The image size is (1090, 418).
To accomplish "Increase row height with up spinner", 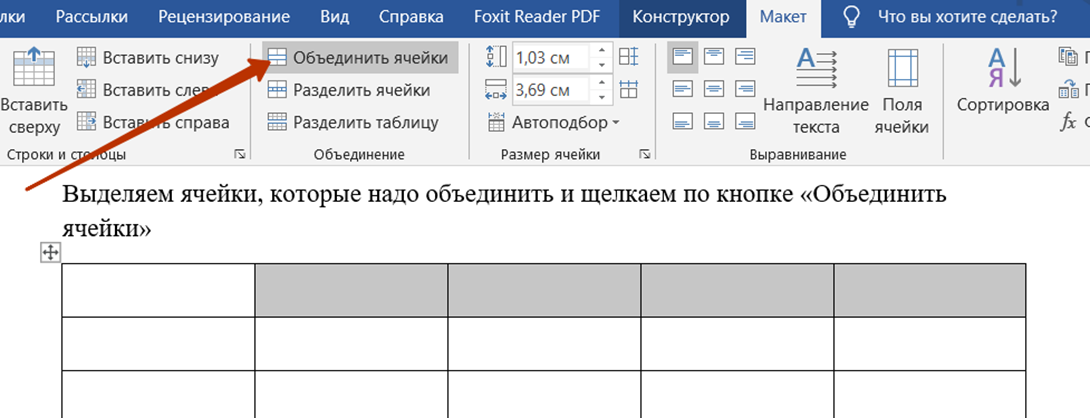I will [602, 51].
